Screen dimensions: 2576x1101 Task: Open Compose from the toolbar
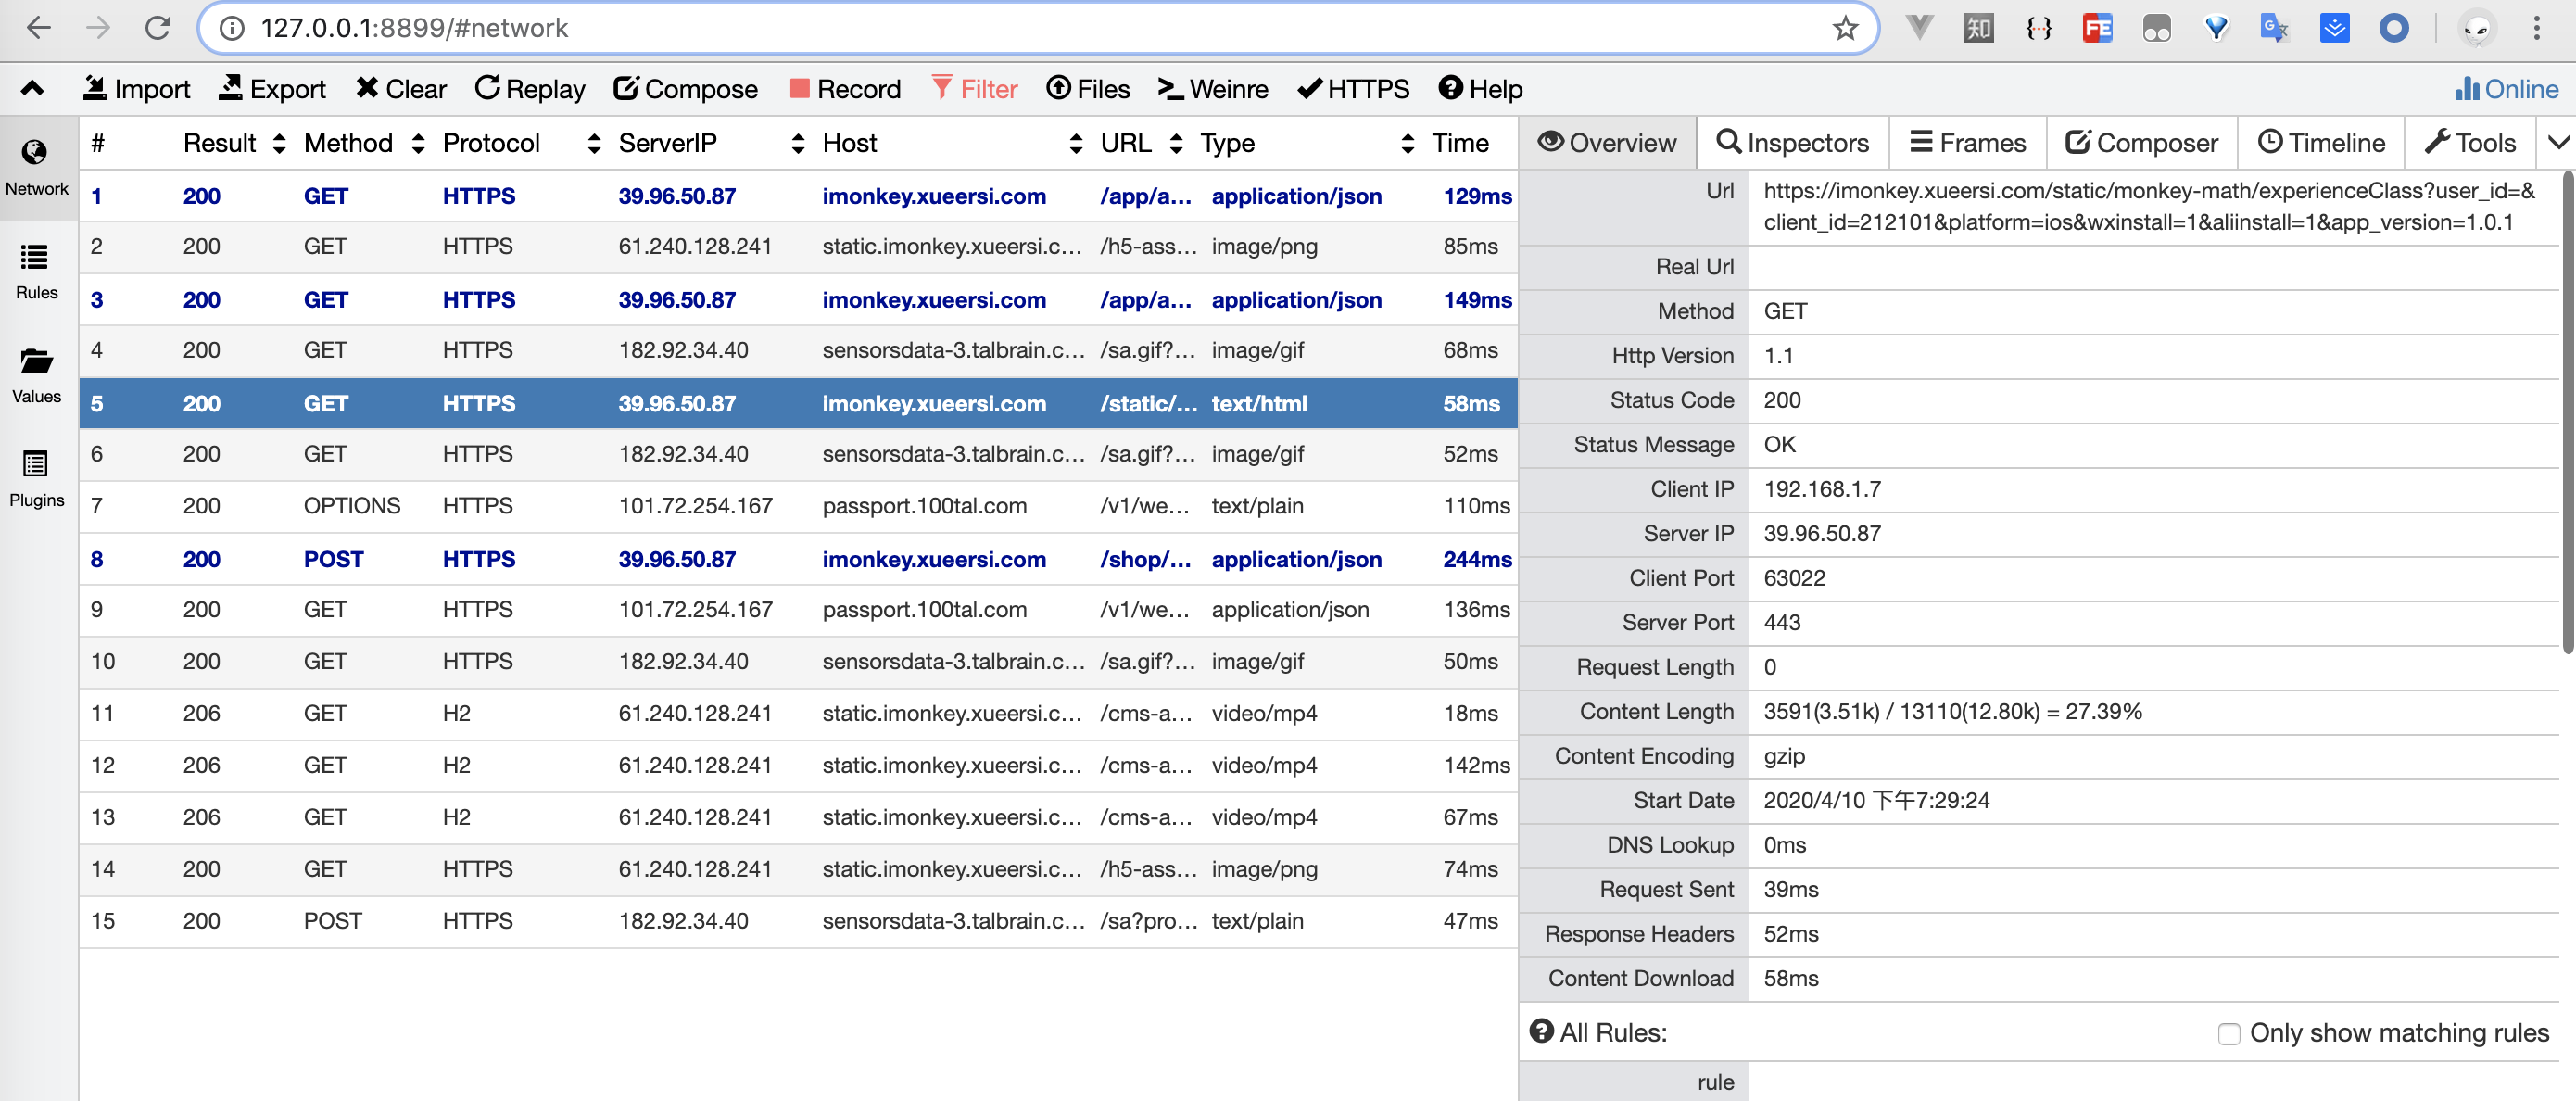tap(685, 89)
